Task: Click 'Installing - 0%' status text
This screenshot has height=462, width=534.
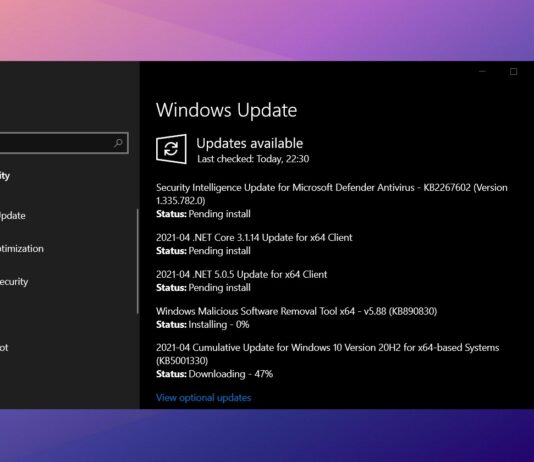Action: [219, 324]
